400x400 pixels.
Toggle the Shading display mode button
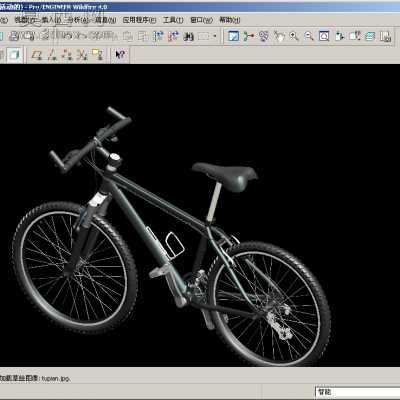click(x=14, y=55)
